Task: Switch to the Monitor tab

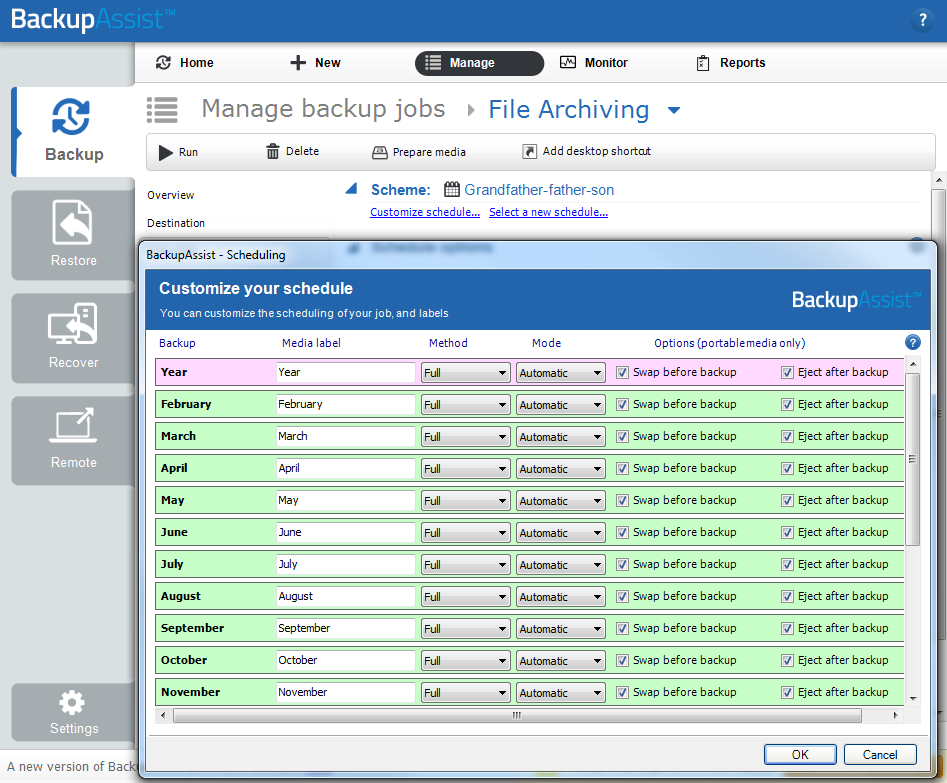Action: (594, 63)
